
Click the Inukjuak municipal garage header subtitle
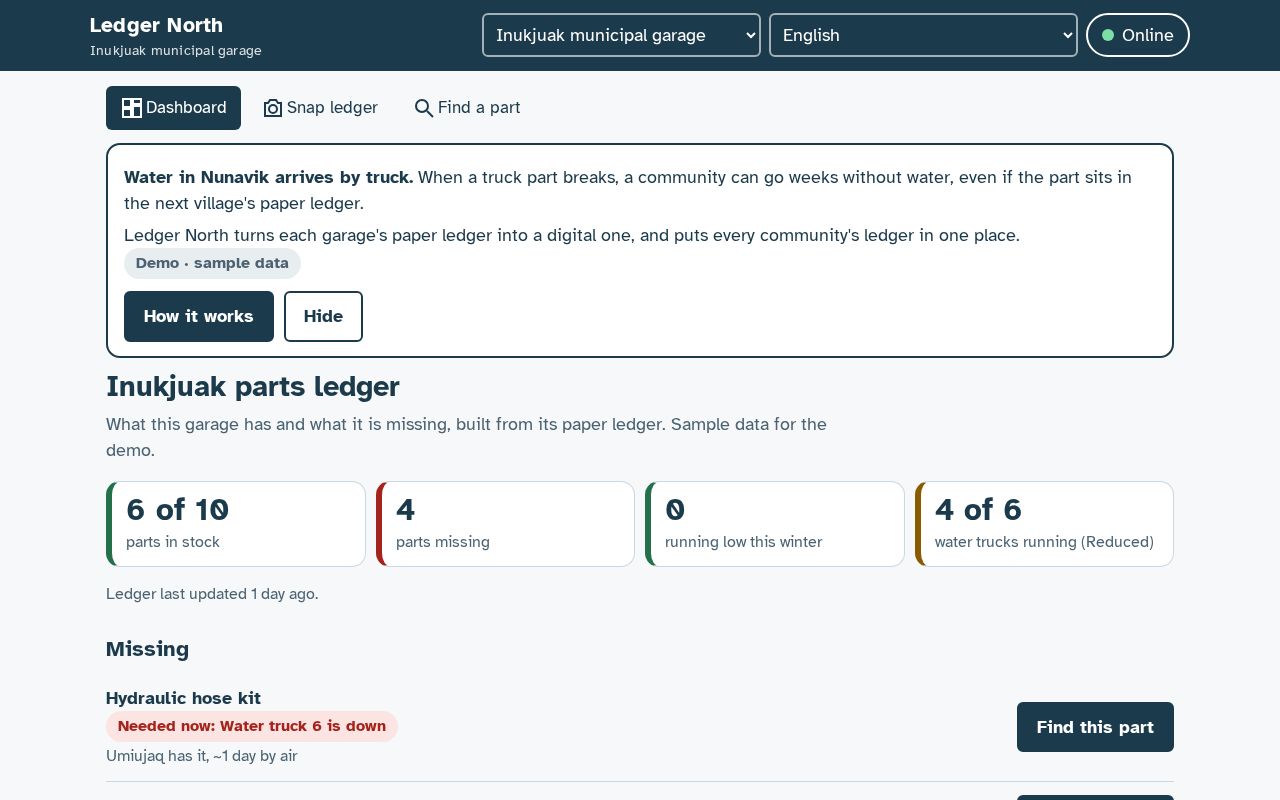[176, 51]
